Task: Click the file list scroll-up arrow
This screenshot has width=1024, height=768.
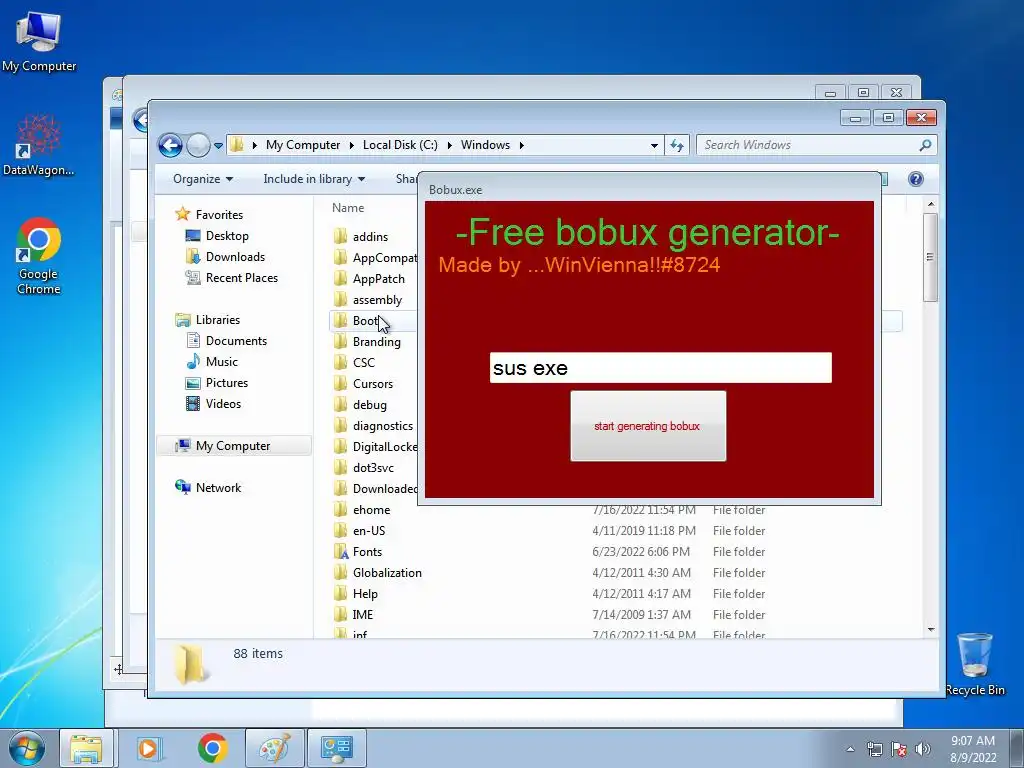Action: pos(931,205)
